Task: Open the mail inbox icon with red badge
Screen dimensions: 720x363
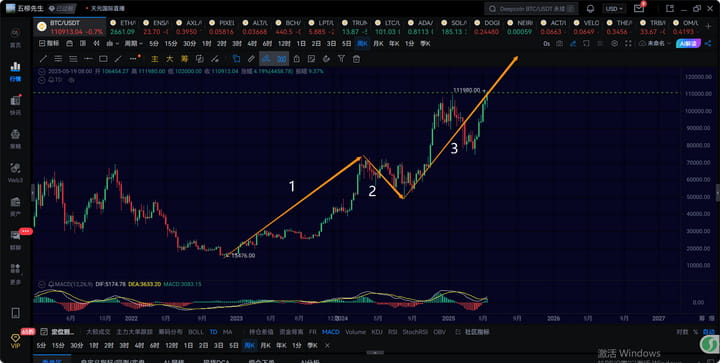Action: [639, 8]
